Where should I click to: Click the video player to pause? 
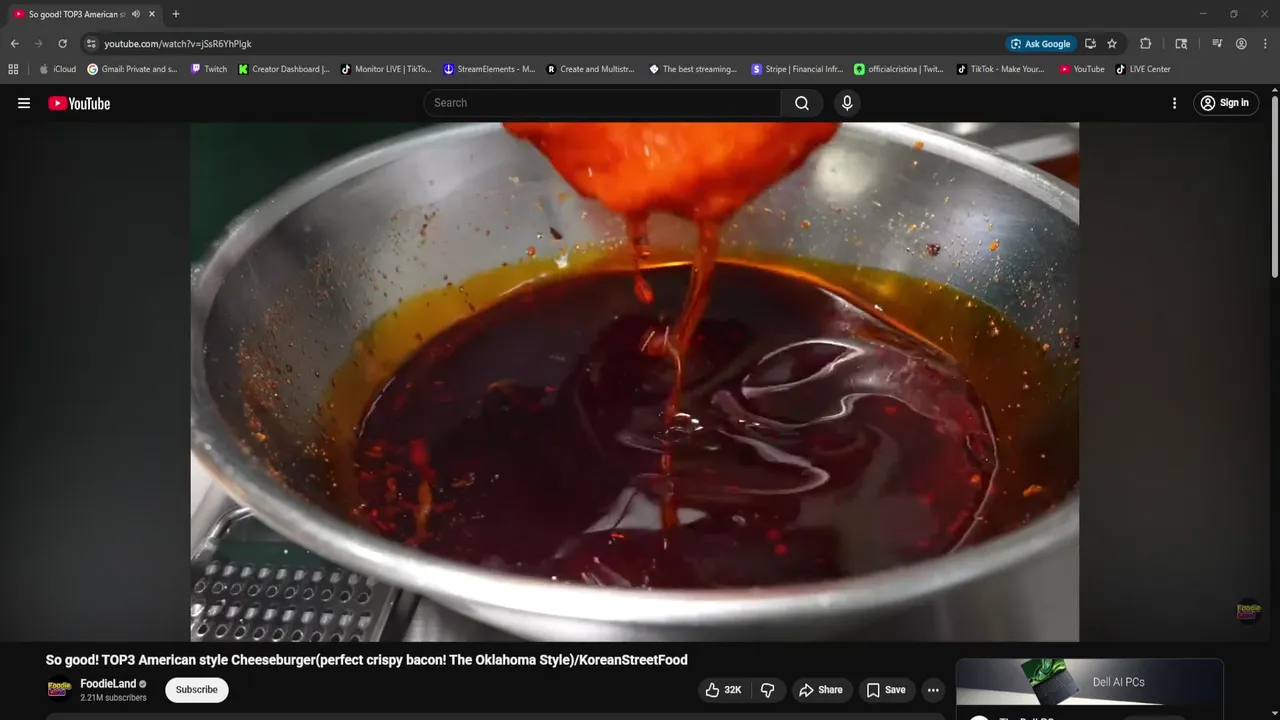pos(635,382)
